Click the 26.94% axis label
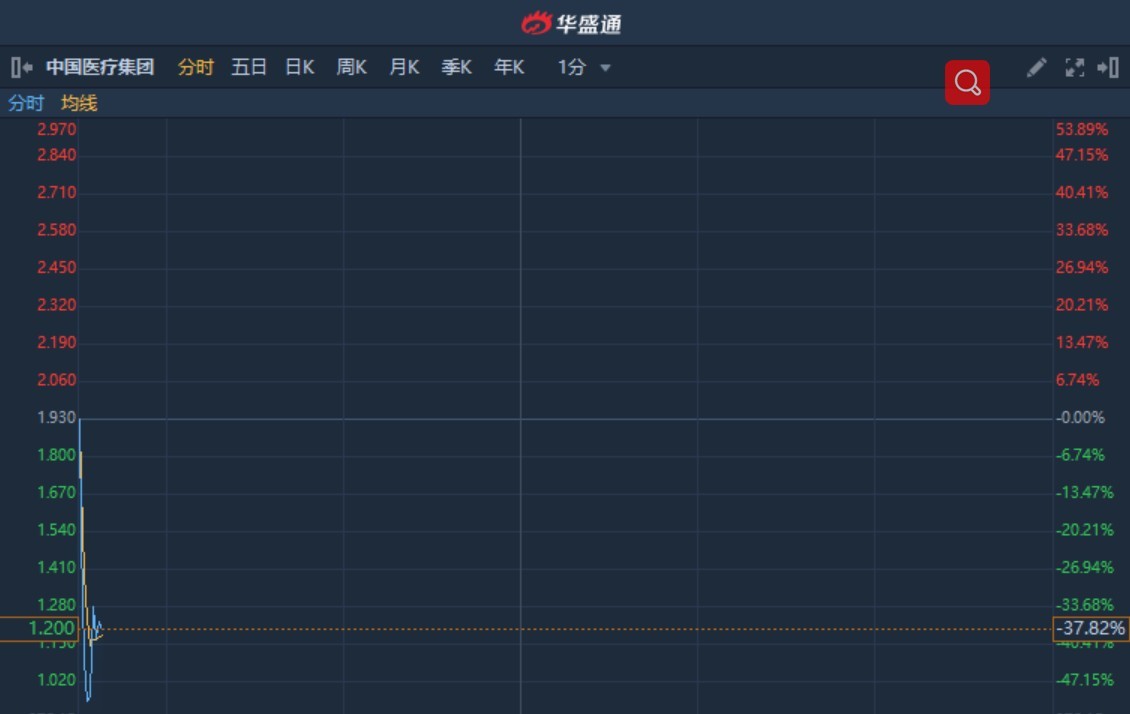 (x=1082, y=268)
